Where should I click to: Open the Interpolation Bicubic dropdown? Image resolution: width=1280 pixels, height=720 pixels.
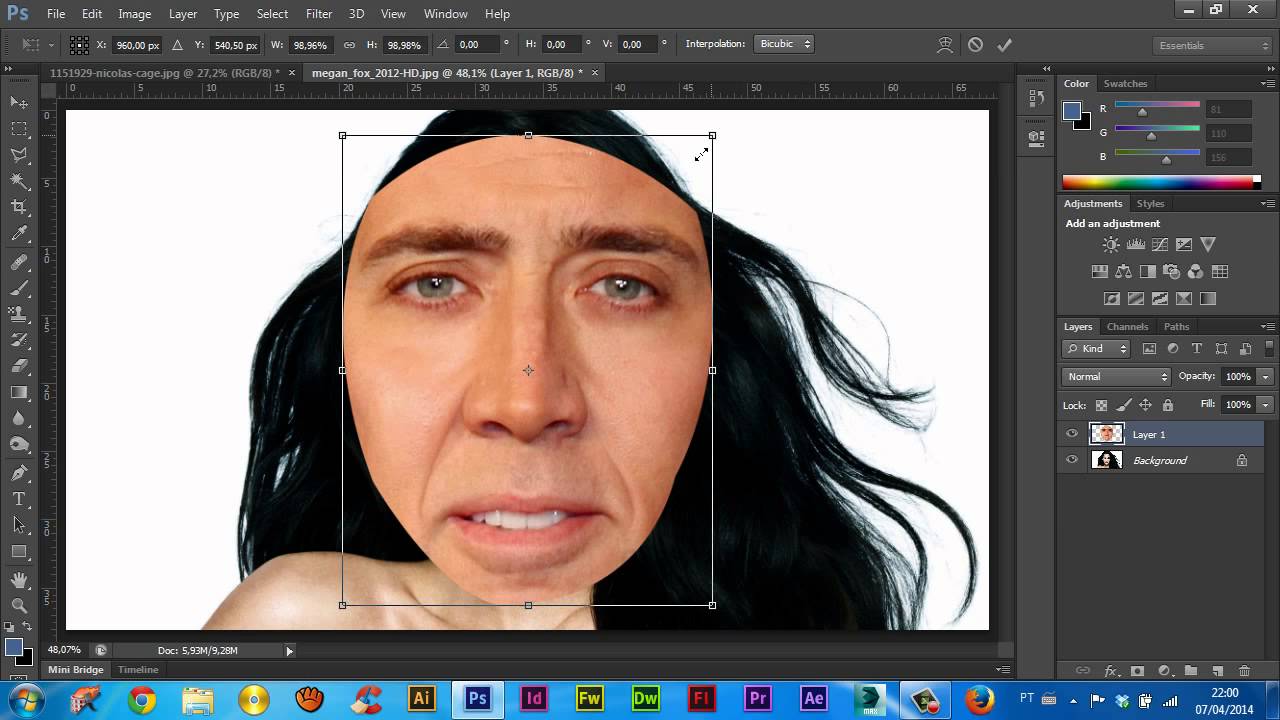(785, 44)
